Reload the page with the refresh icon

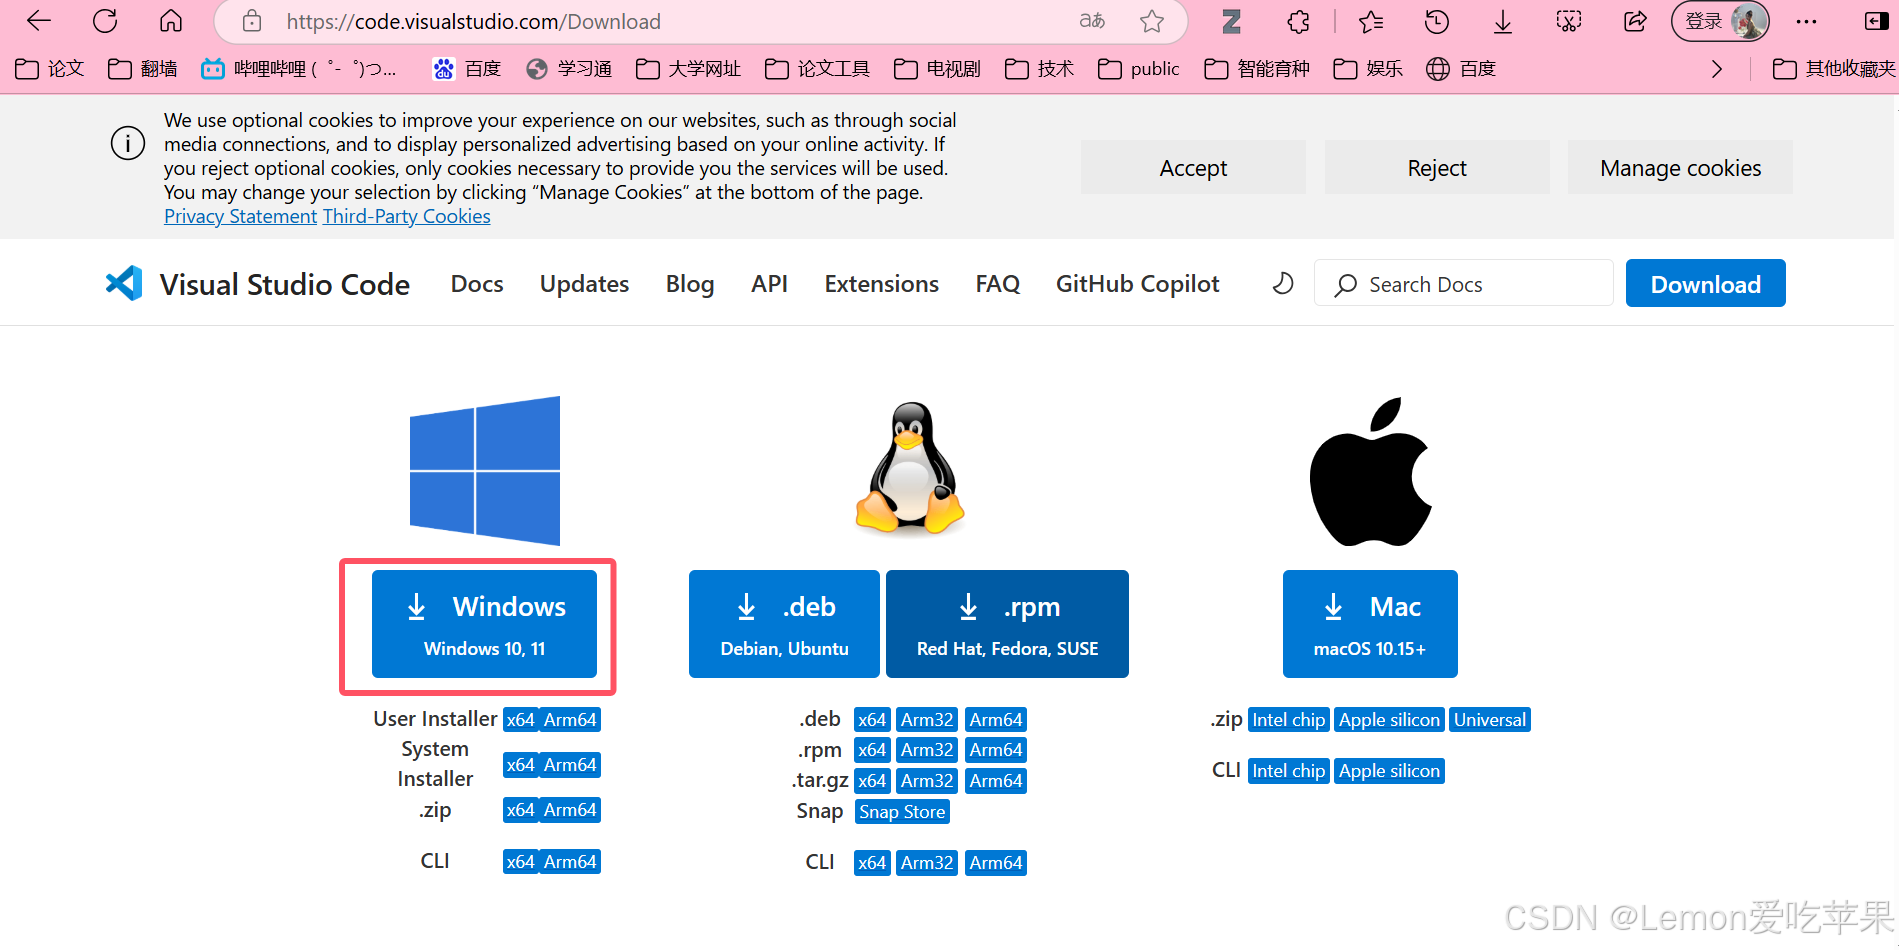105,21
